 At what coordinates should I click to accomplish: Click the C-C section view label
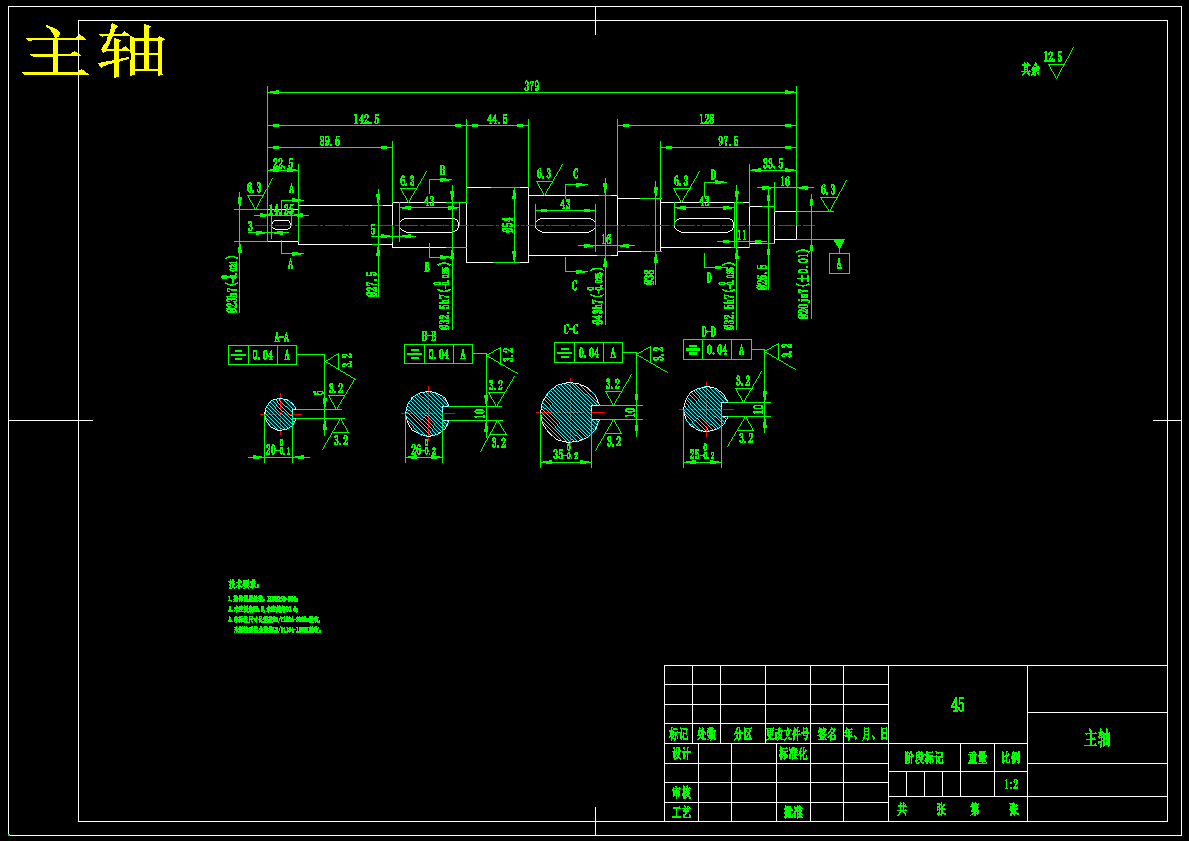pyautogui.click(x=571, y=329)
